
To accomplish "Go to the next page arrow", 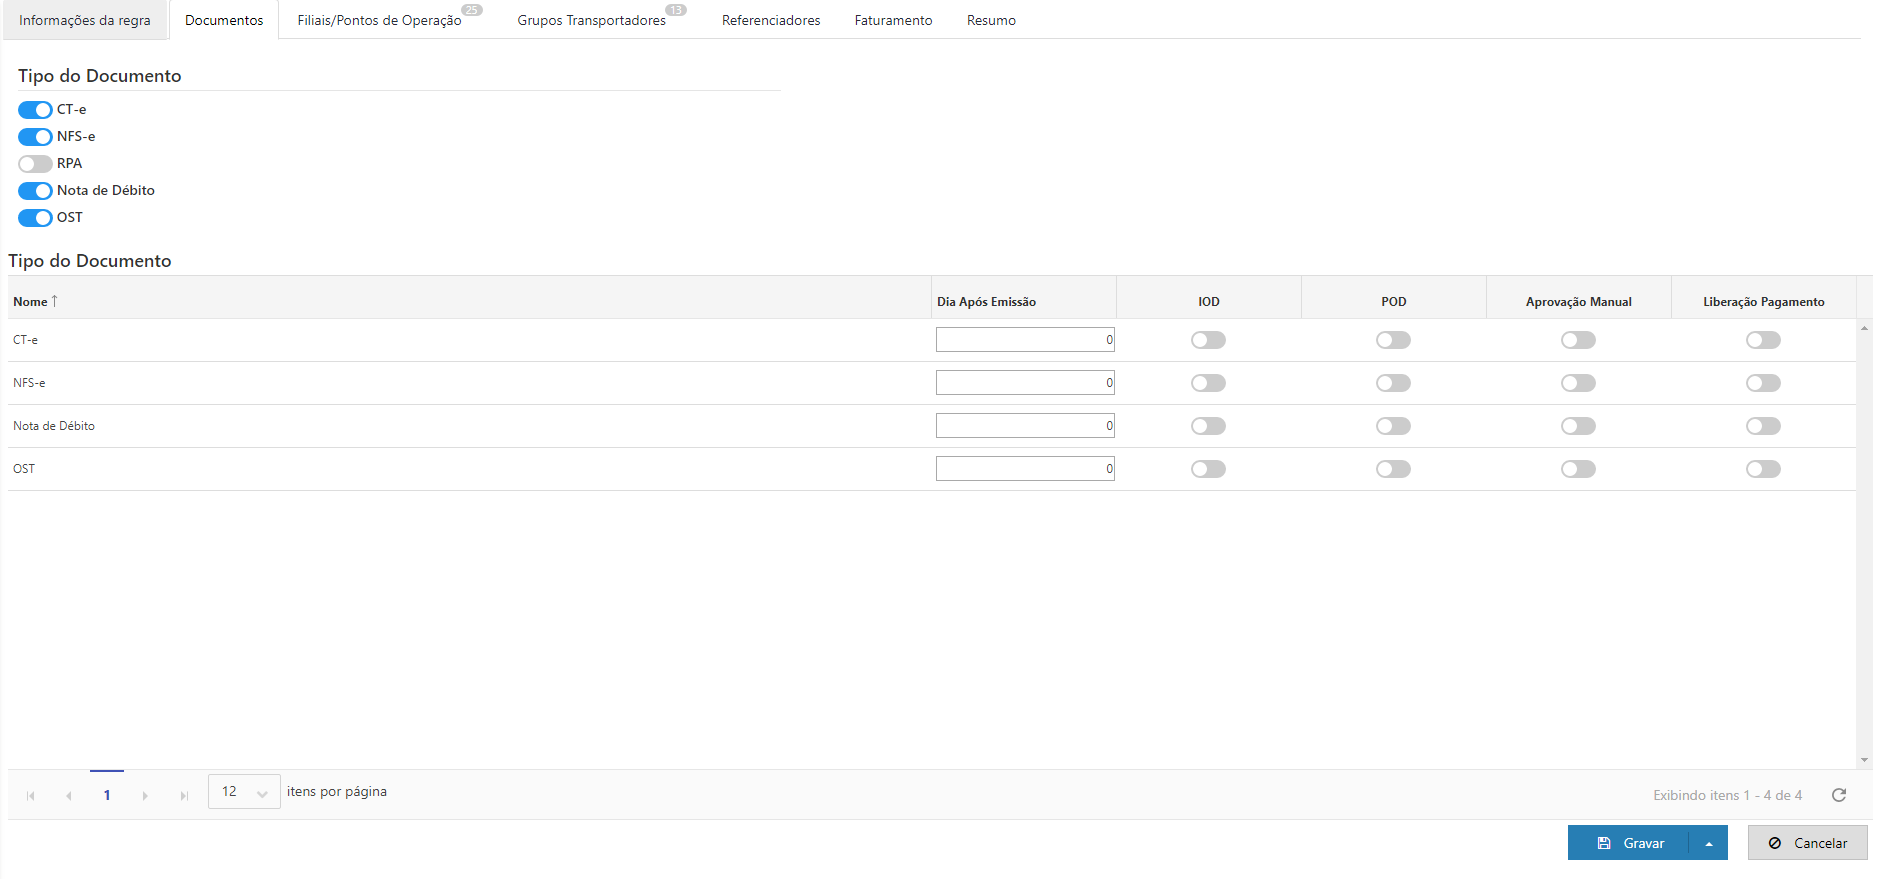I will click(145, 796).
